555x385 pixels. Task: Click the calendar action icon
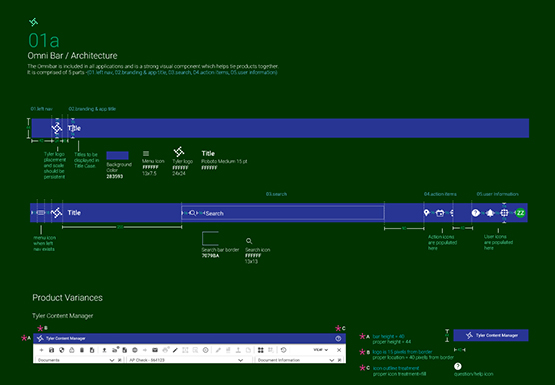pyautogui.click(x=440, y=213)
